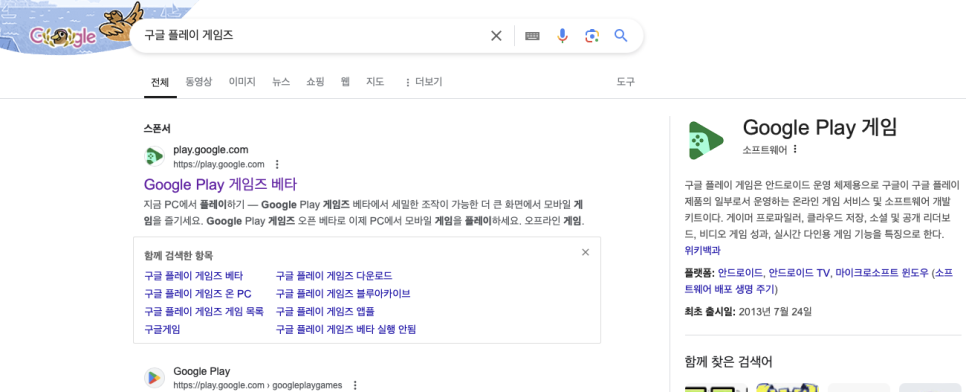Screen dimensions: 966x392
Task: Search 구글 플레이 게임즈 앱플 suggestion
Action: pos(325,311)
